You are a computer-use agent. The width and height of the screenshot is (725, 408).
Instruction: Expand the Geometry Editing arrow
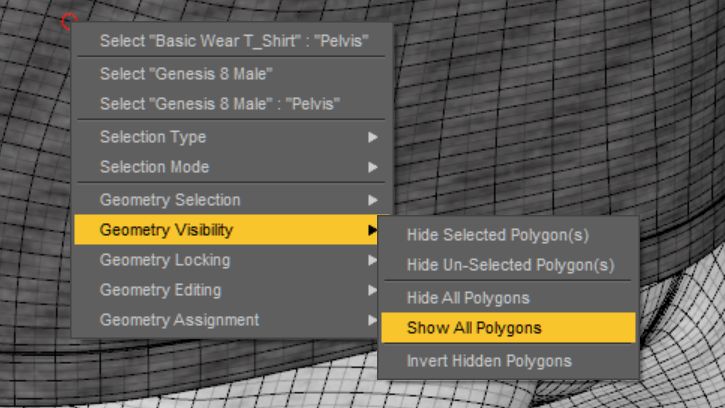372,291
